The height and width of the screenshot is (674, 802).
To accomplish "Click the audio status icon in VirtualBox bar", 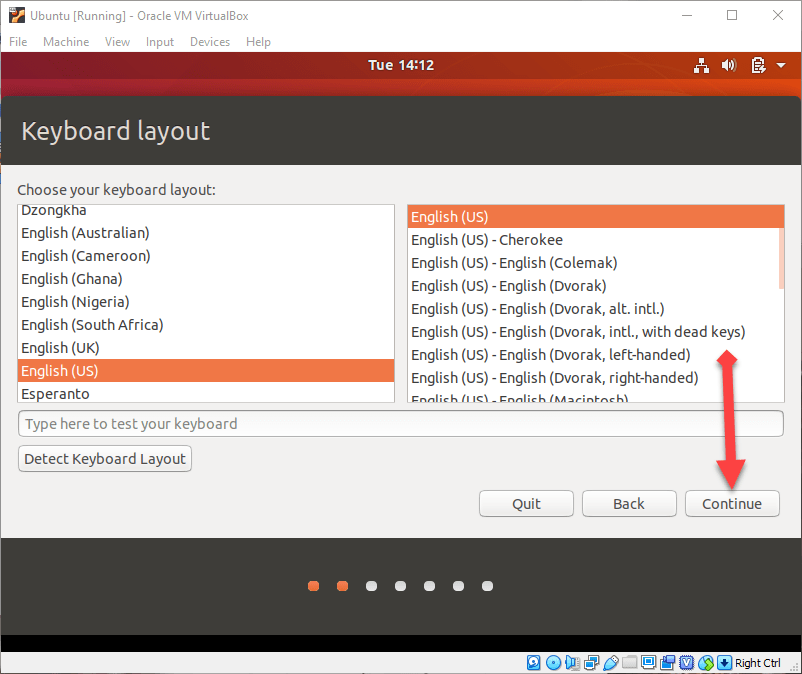I will click(x=572, y=663).
